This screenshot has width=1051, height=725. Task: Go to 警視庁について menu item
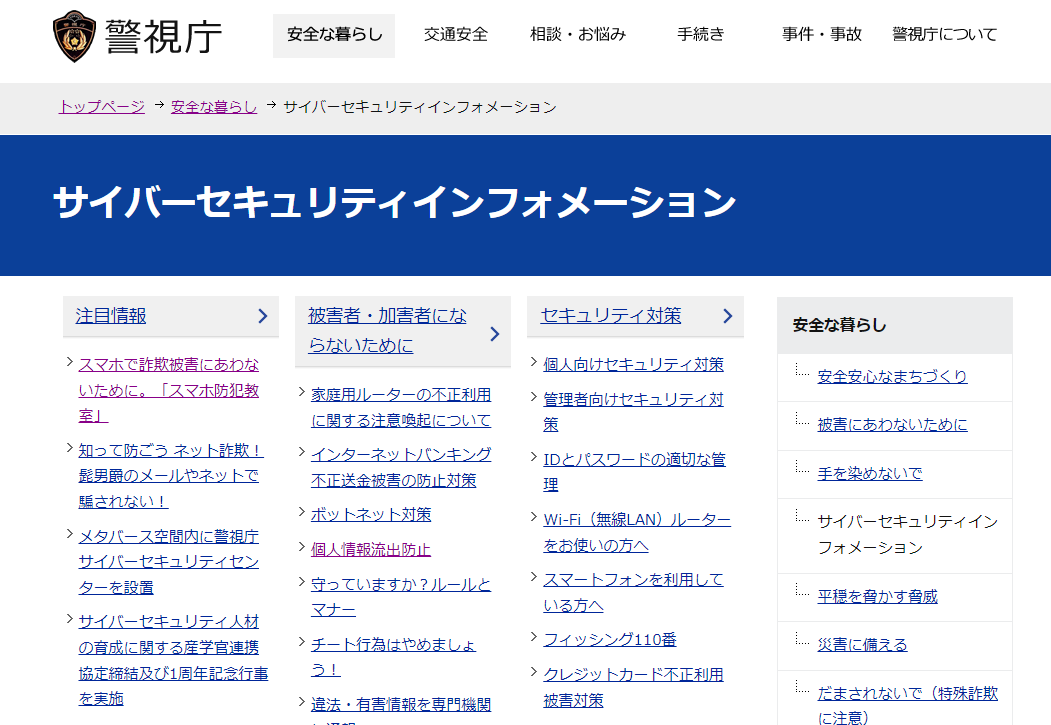pyautogui.click(x=944, y=35)
